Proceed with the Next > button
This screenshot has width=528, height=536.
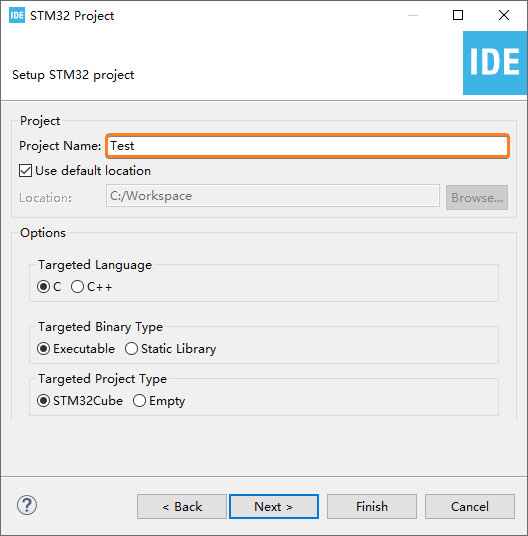(x=274, y=507)
